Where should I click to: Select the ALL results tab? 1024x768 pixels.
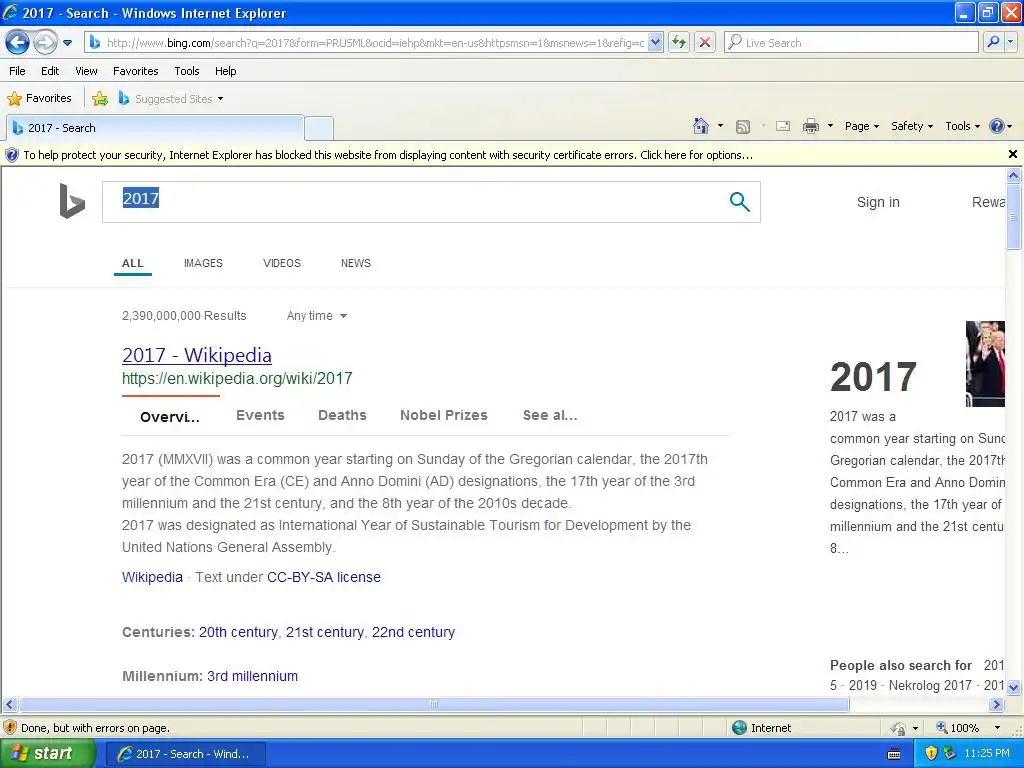tap(133, 263)
